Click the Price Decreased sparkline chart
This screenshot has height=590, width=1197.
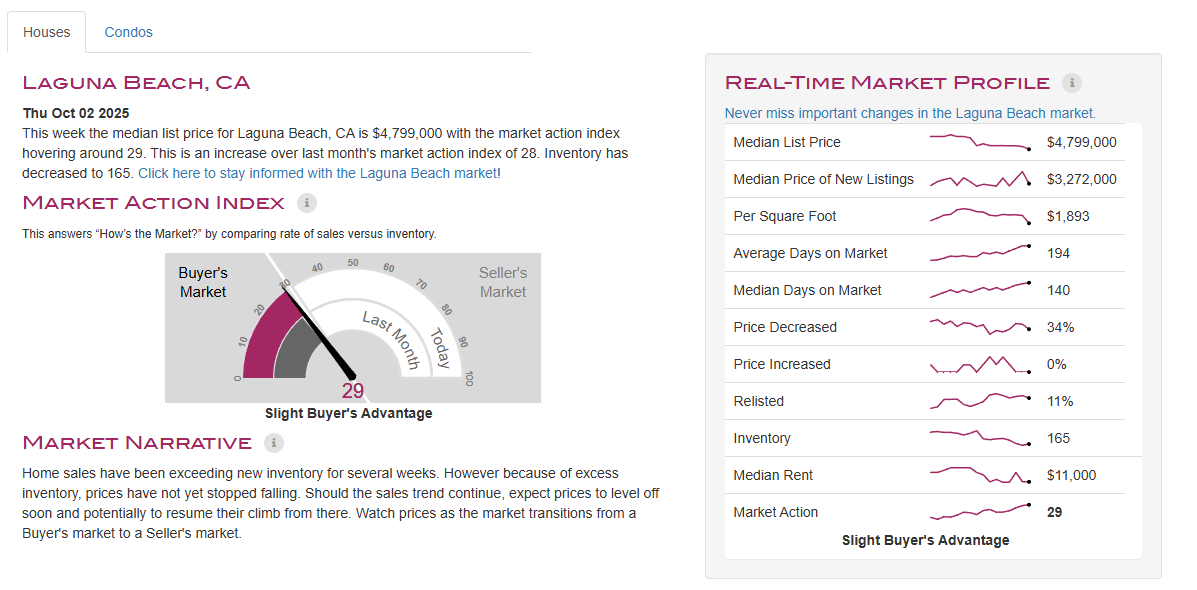980,327
